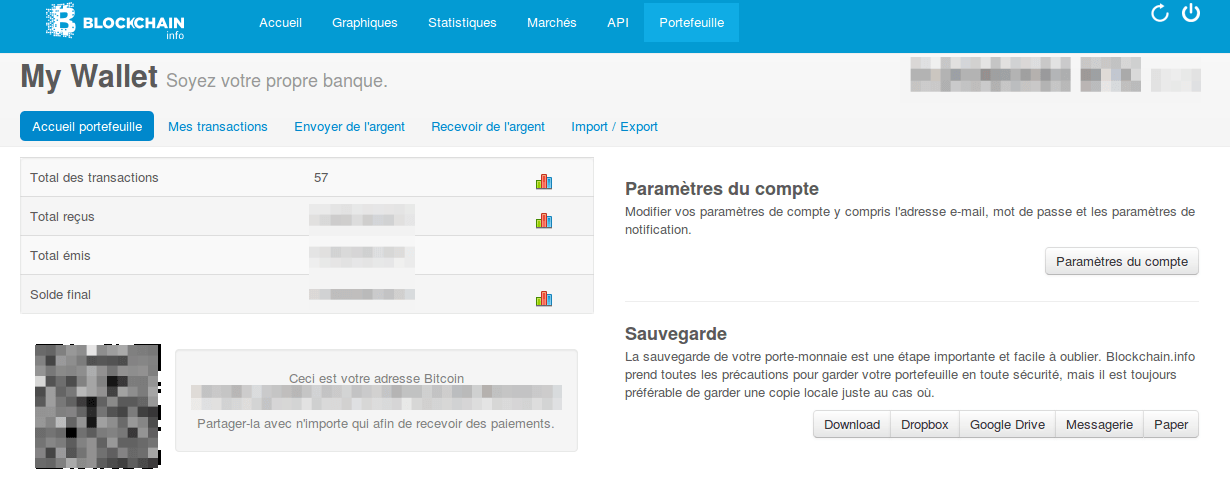This screenshot has width=1230, height=487.
Task: Select the Accueil portefeuille tab
Action: (87, 126)
